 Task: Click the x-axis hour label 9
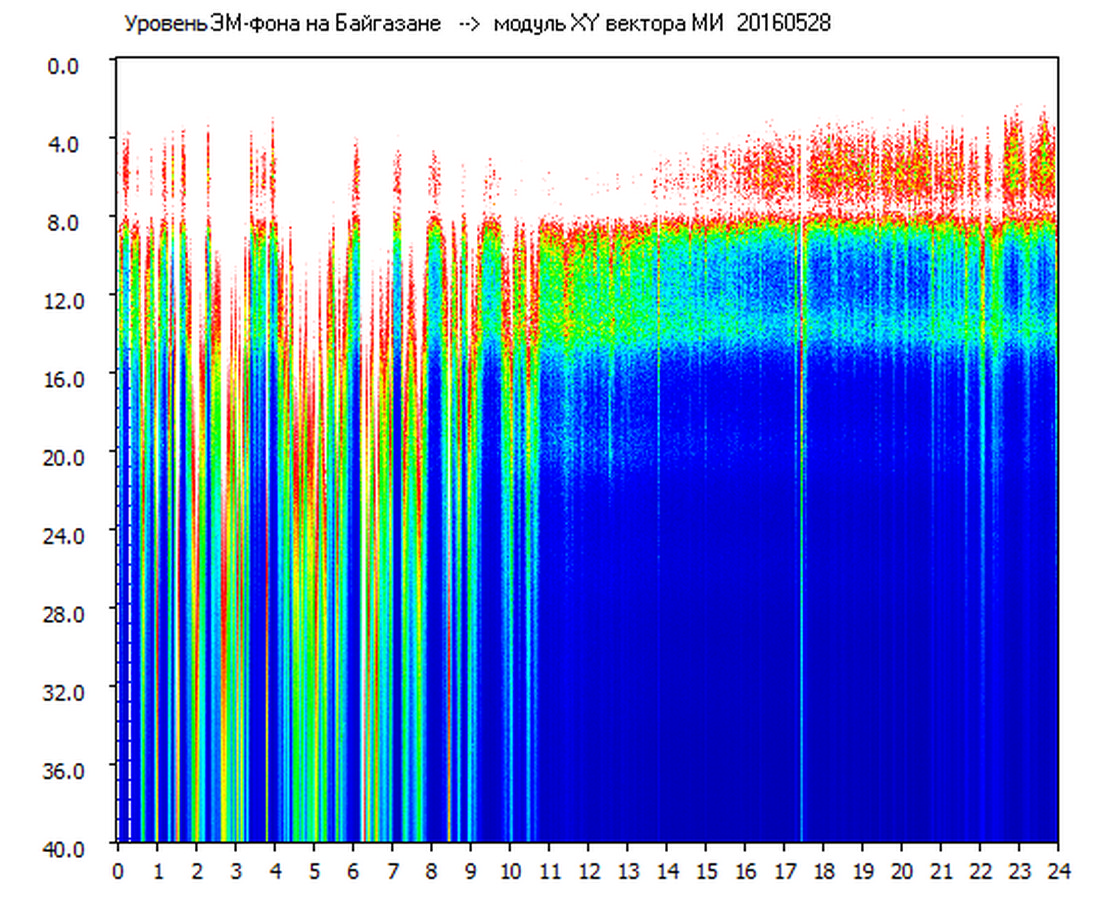[x=470, y=871]
